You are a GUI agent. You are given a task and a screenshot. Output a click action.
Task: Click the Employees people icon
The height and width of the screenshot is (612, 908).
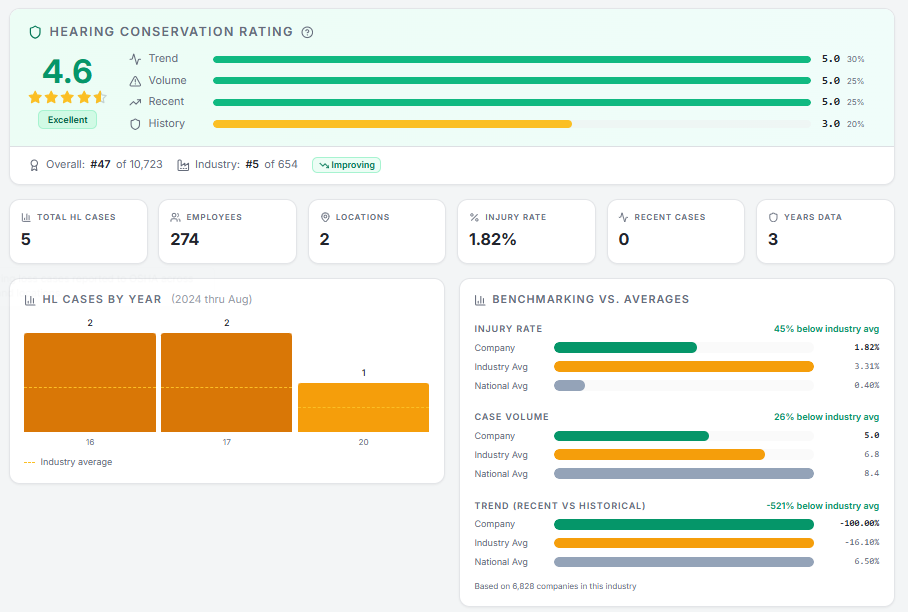(x=176, y=217)
